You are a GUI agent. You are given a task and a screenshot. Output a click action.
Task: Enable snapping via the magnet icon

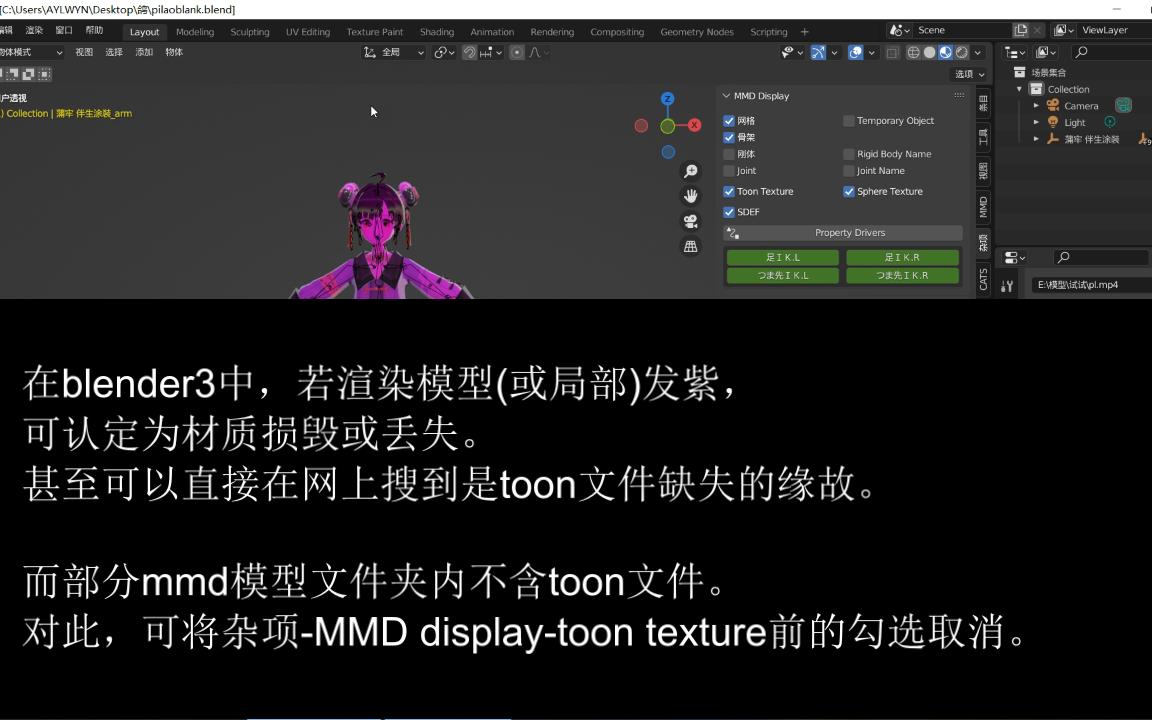tap(468, 52)
